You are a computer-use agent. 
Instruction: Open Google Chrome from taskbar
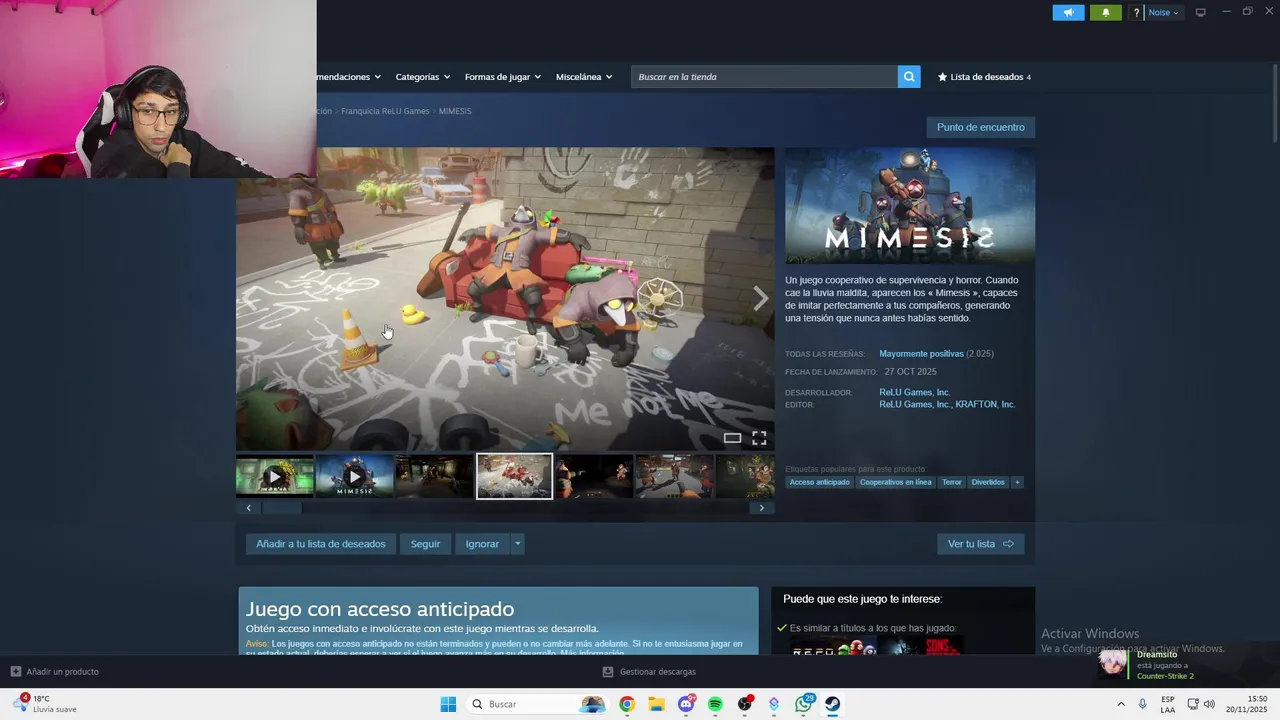[x=627, y=704]
